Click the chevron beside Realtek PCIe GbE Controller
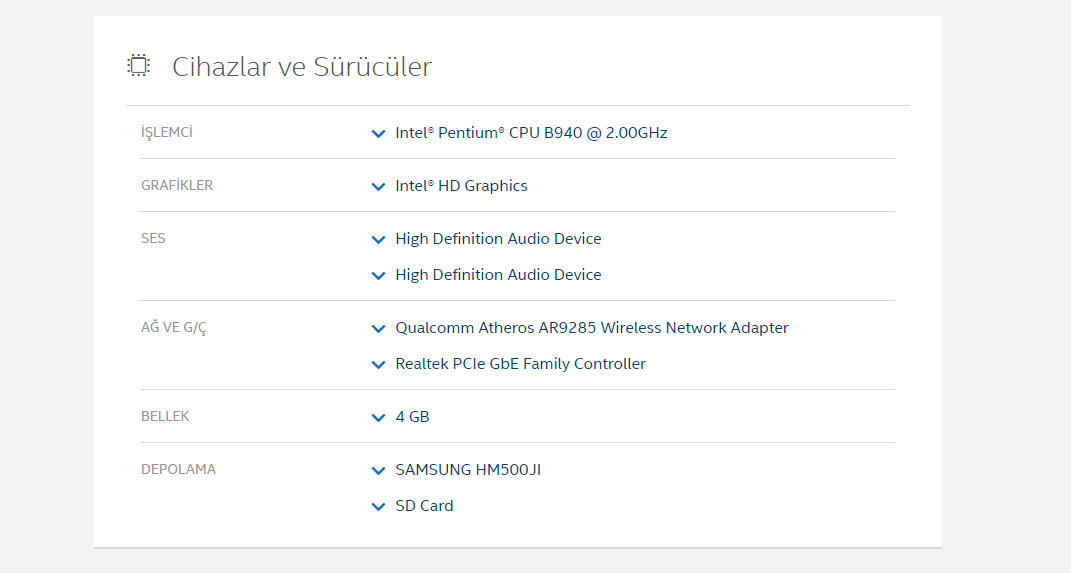This screenshot has height=573, width=1071. [378, 364]
